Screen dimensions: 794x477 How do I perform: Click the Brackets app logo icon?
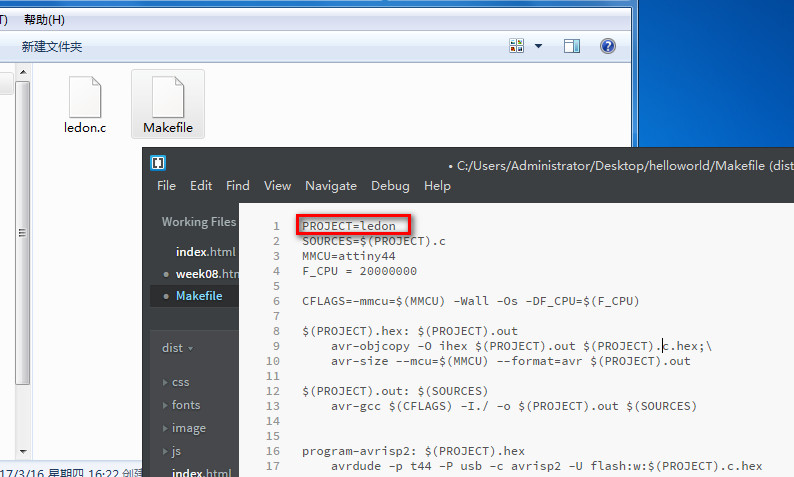(158, 163)
